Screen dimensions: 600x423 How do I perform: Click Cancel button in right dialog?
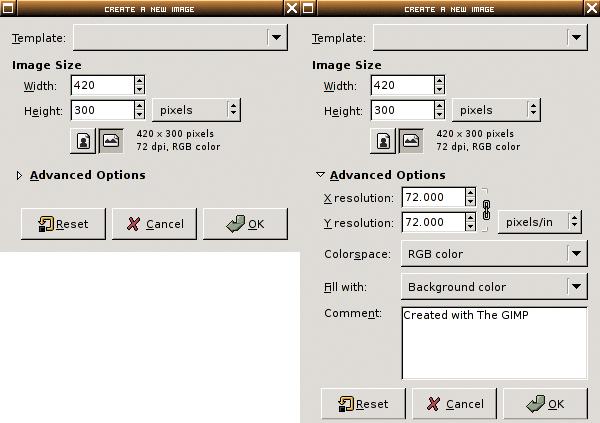coord(454,404)
